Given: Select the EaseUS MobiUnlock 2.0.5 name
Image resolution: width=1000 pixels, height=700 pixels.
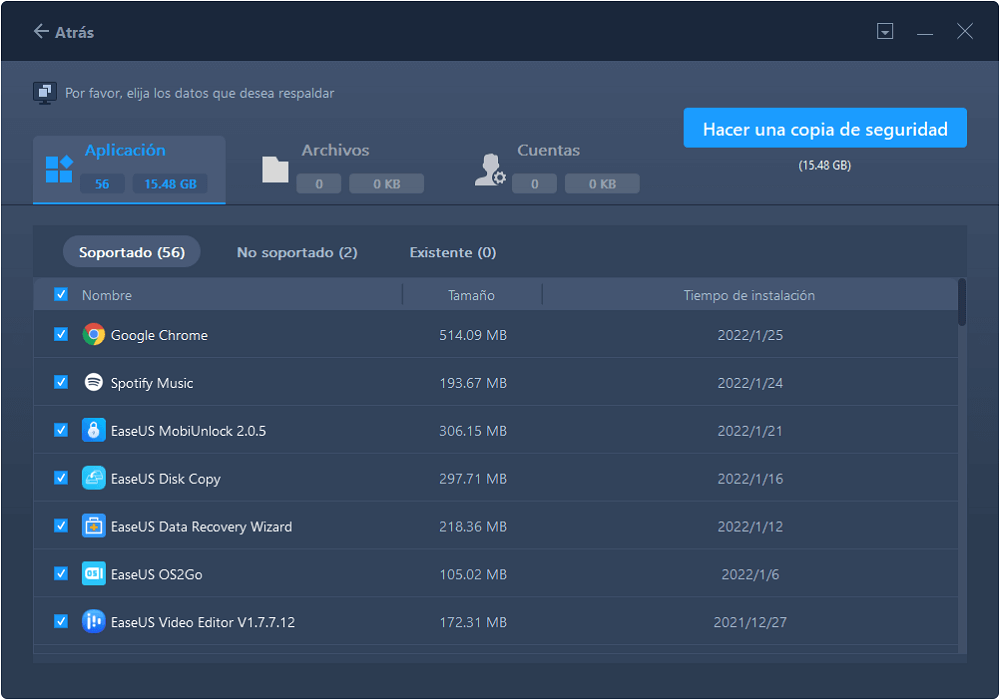Looking at the screenshot, I should pos(188,431).
